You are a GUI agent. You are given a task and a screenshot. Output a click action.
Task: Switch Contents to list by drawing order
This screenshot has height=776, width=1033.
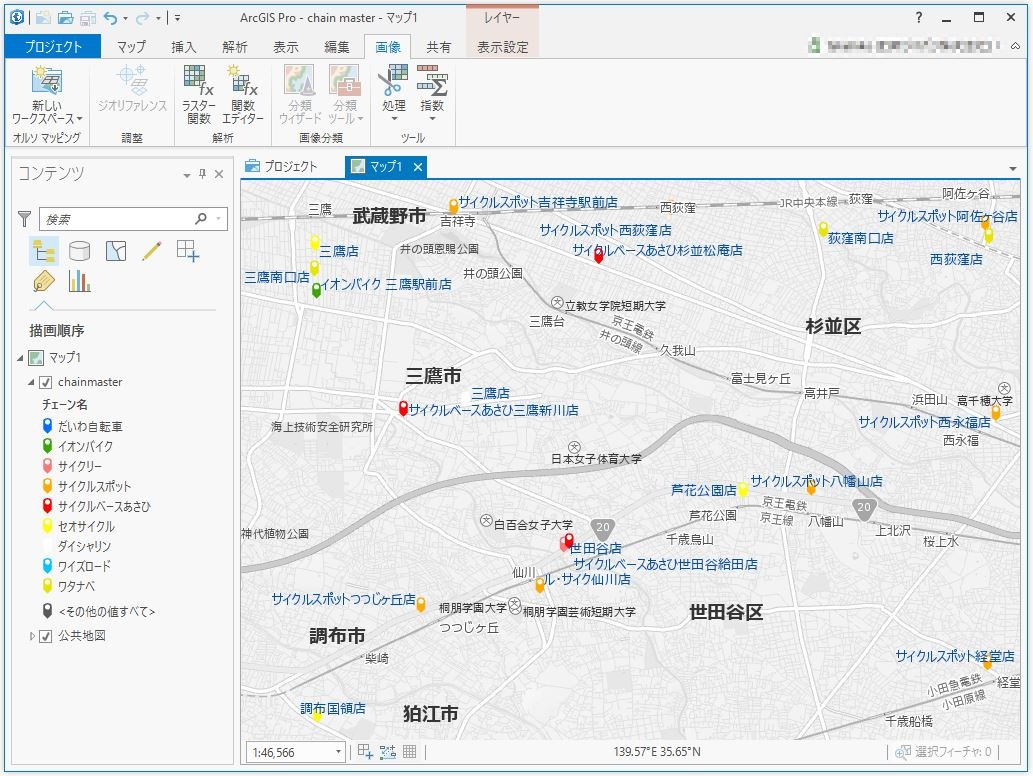click(43, 252)
